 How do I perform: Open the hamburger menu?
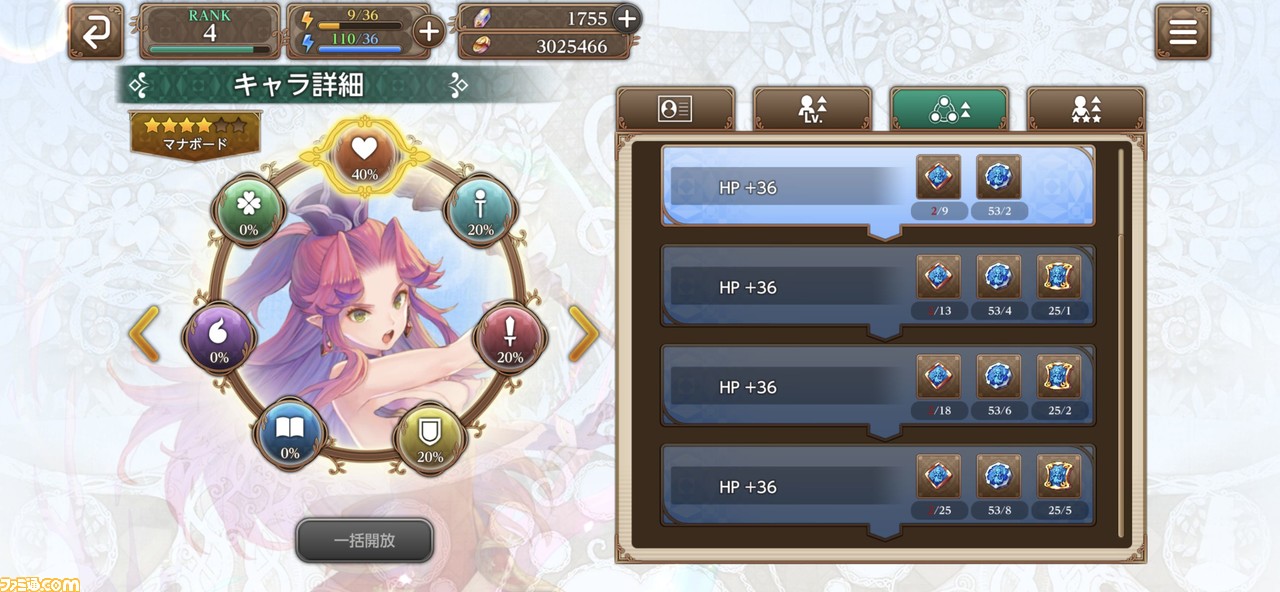[x=1182, y=32]
